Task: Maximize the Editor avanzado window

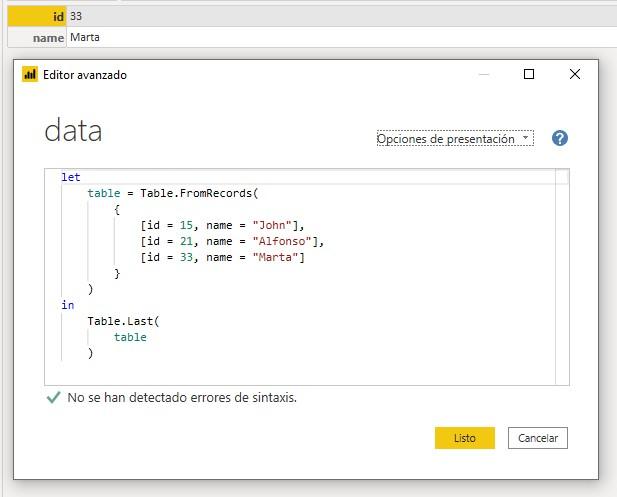Action: coord(529,74)
